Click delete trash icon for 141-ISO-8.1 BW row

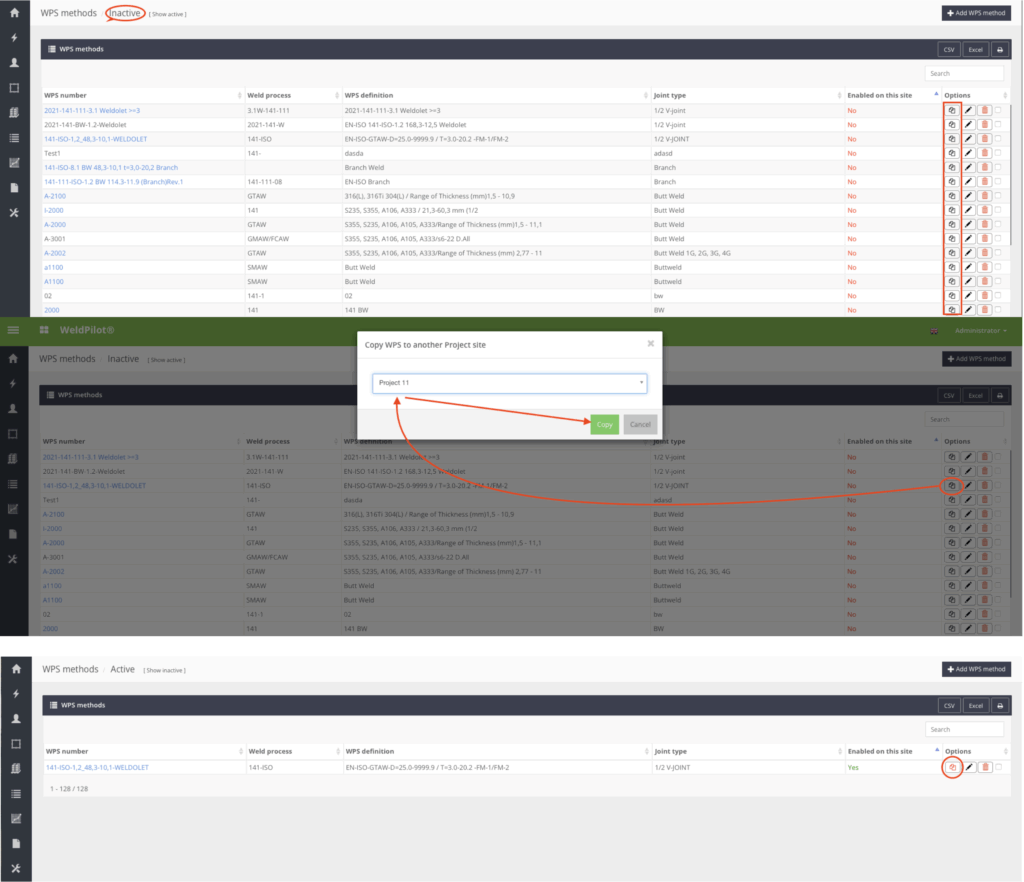coord(985,167)
